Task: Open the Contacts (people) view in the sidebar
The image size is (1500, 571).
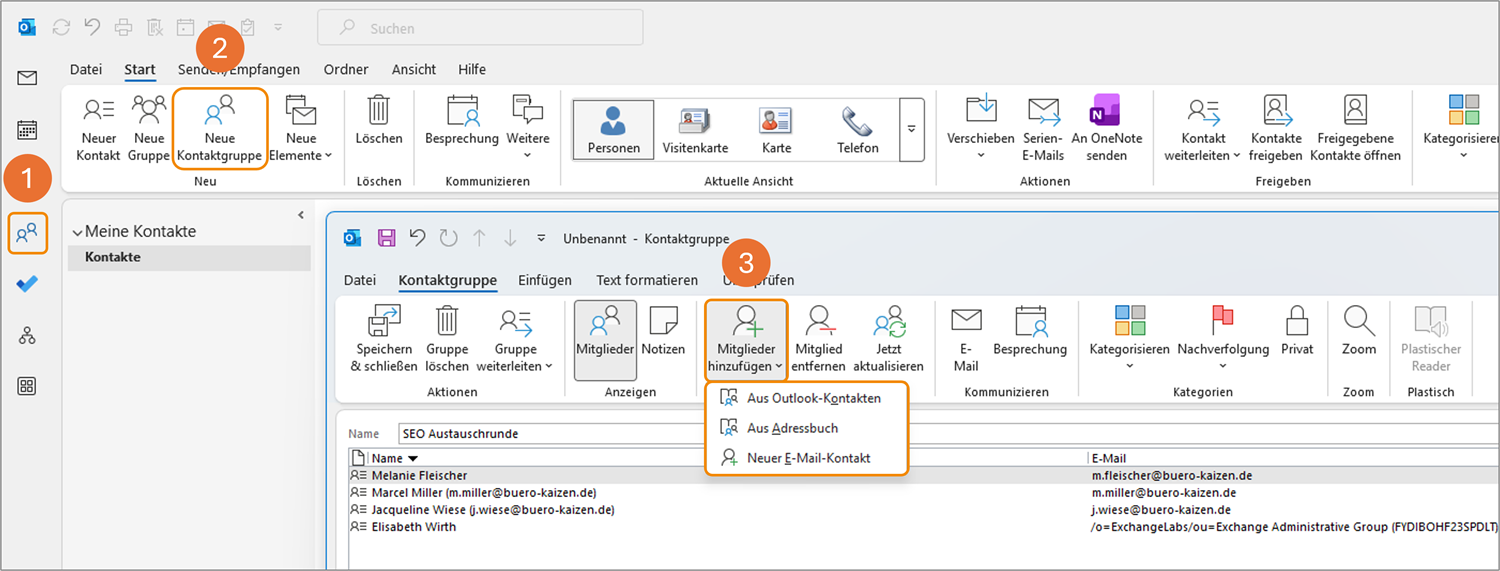Action: pos(27,233)
